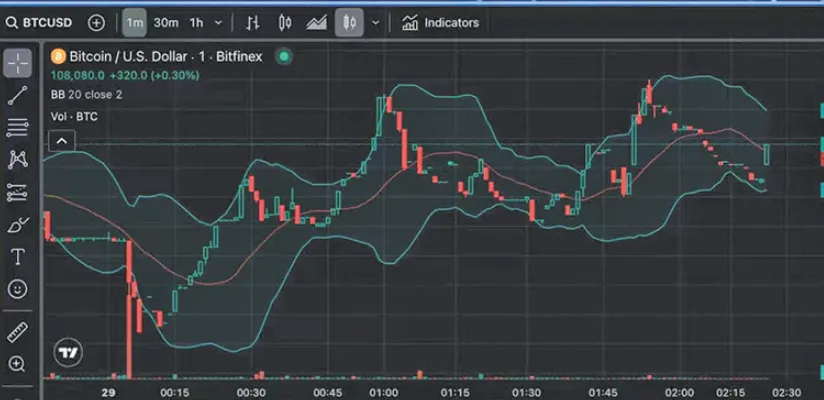The image size is (824, 400).
Task: Expand the timeframe interval dropdown
Action: click(x=219, y=23)
